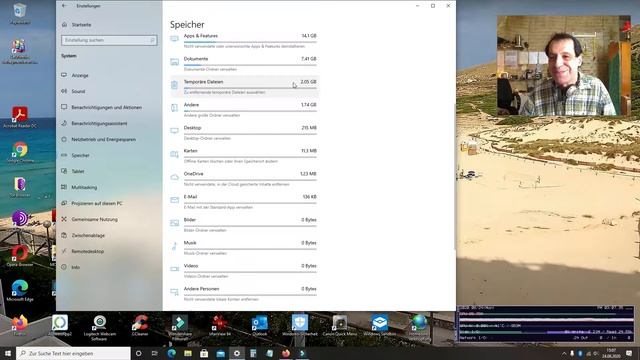Click the Andere Personen icon

175,292
